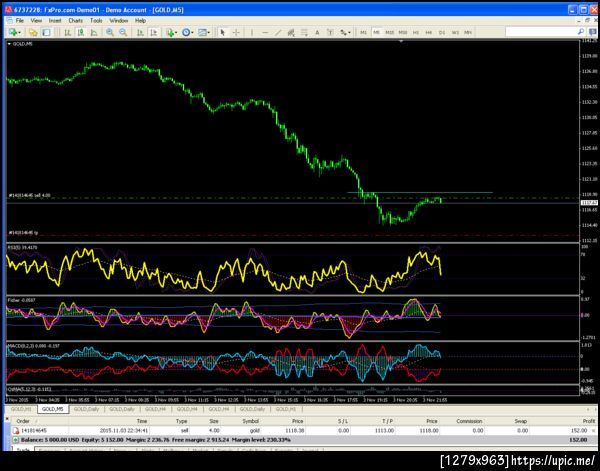Toggle Chart Shift on the chart toolbar

tap(153, 33)
